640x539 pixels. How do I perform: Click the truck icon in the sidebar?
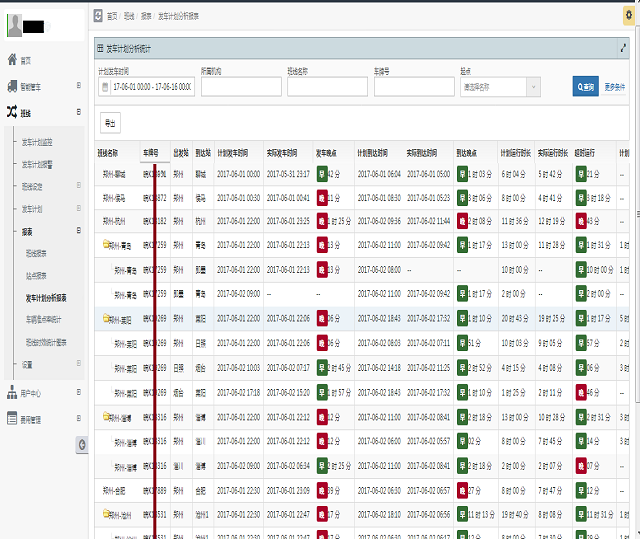click(12, 86)
